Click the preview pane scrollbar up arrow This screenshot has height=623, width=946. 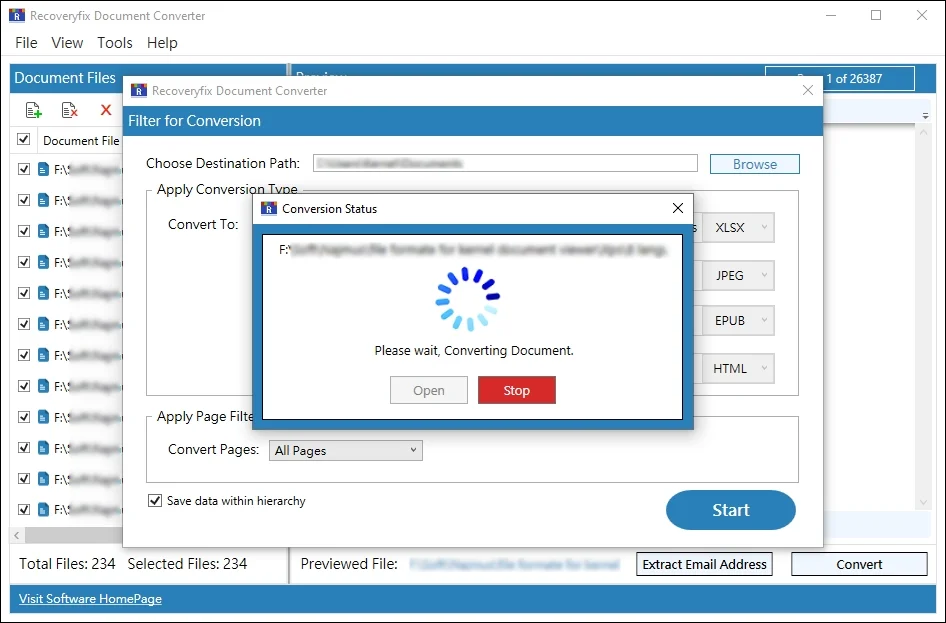point(924,131)
